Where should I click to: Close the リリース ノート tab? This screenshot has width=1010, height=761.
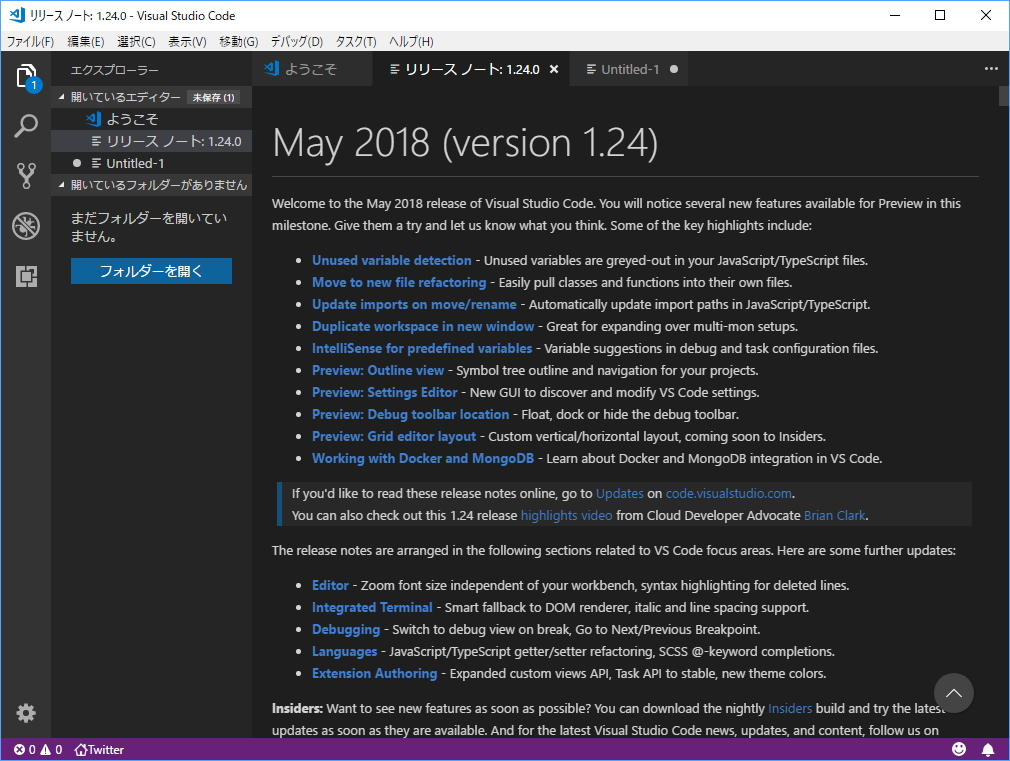pyautogui.click(x=555, y=69)
